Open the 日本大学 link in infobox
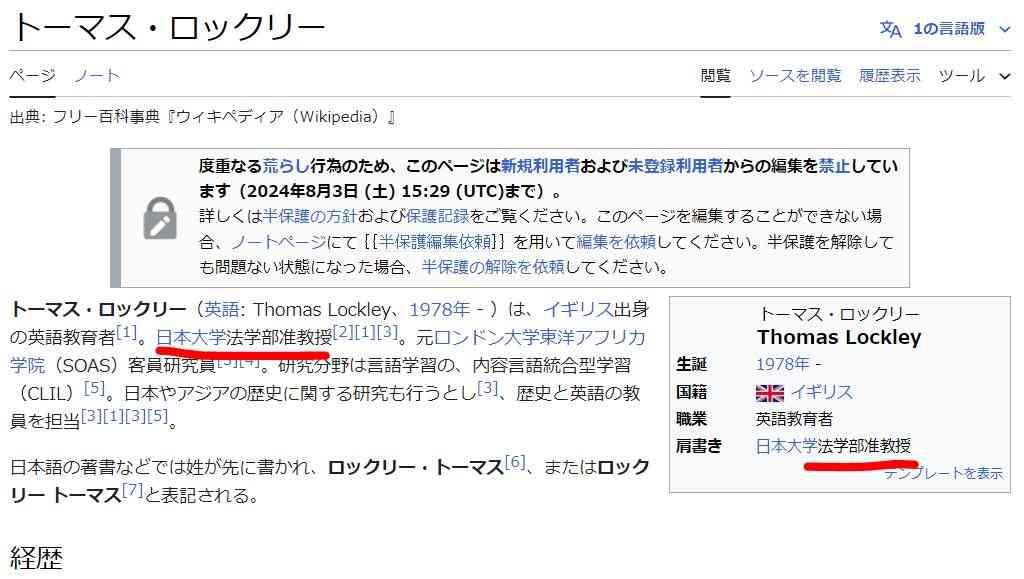This screenshot has height=579, width=1024. pyautogui.click(x=786, y=446)
